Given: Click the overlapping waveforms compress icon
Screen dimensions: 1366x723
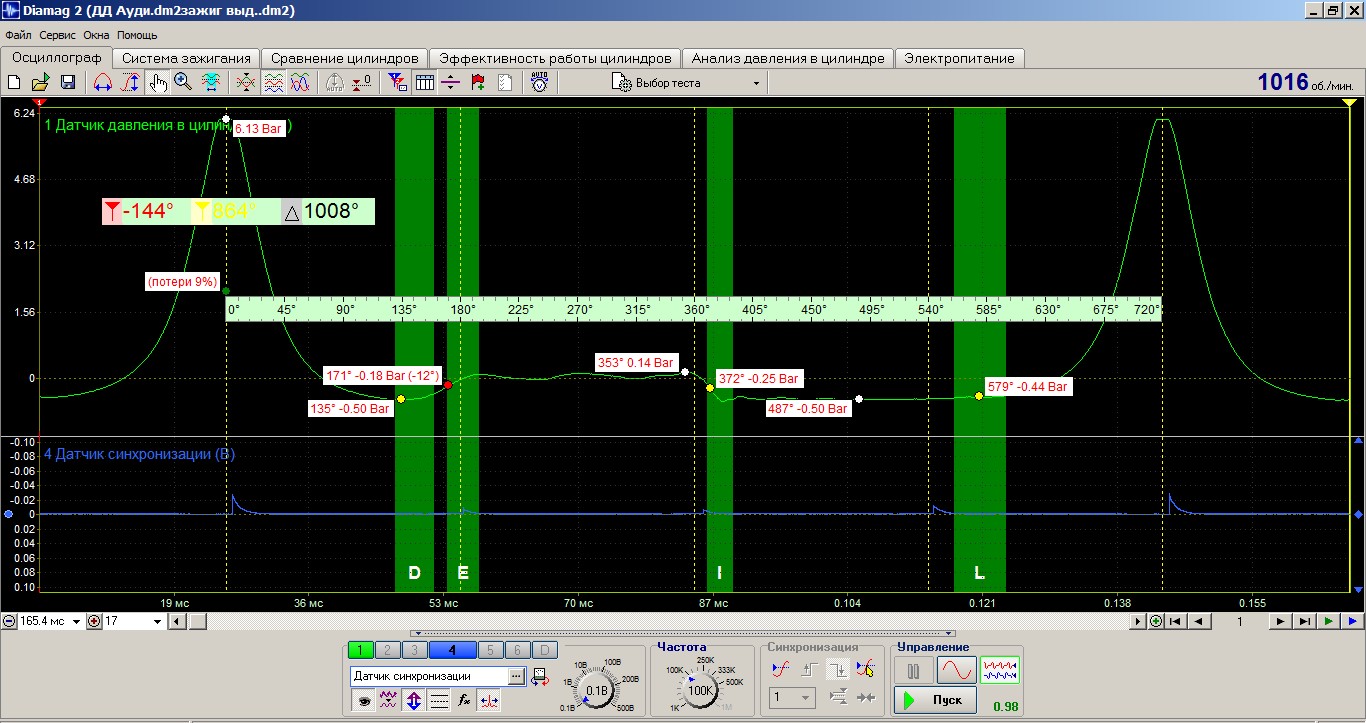Looking at the screenshot, I should [246, 83].
